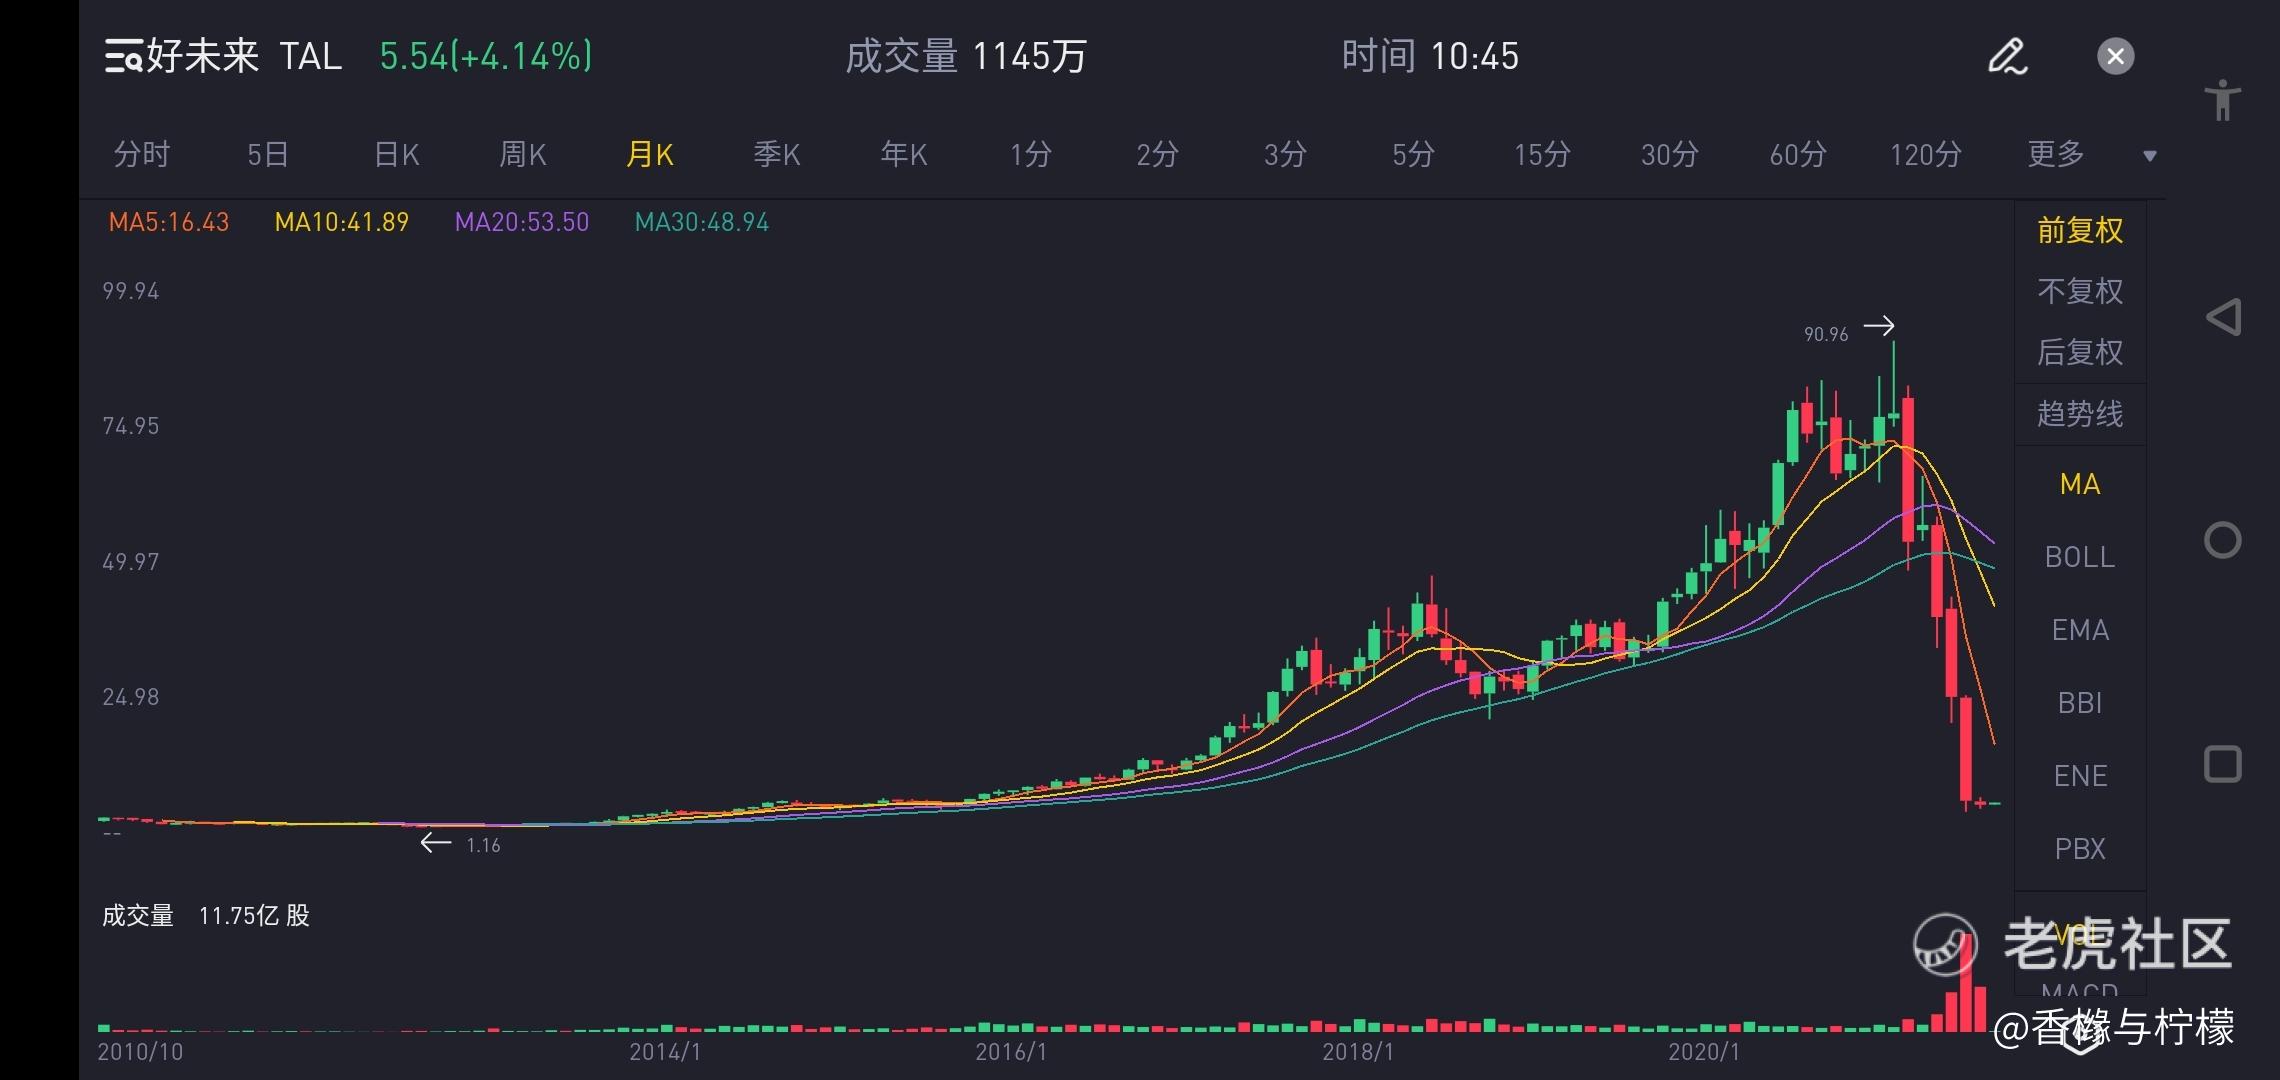2280x1080 pixels.
Task: Choose 3分 minute interval
Action: click(1285, 154)
